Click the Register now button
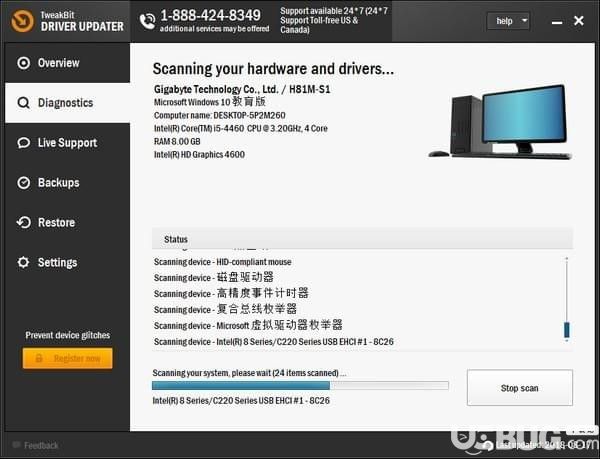Viewport: 600px width, 459px height. [67, 358]
